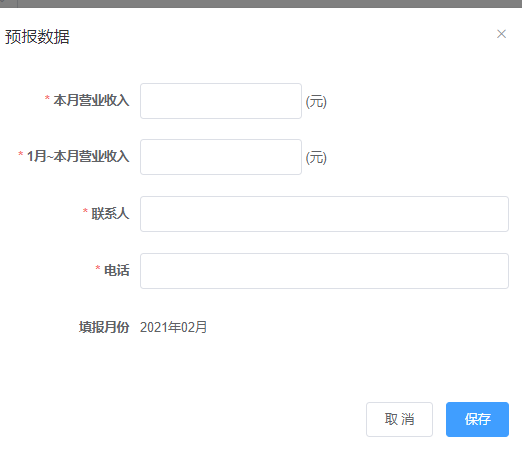The image size is (522, 453).
Task: Click the 本月营业收入 field label
Action: coord(91,100)
